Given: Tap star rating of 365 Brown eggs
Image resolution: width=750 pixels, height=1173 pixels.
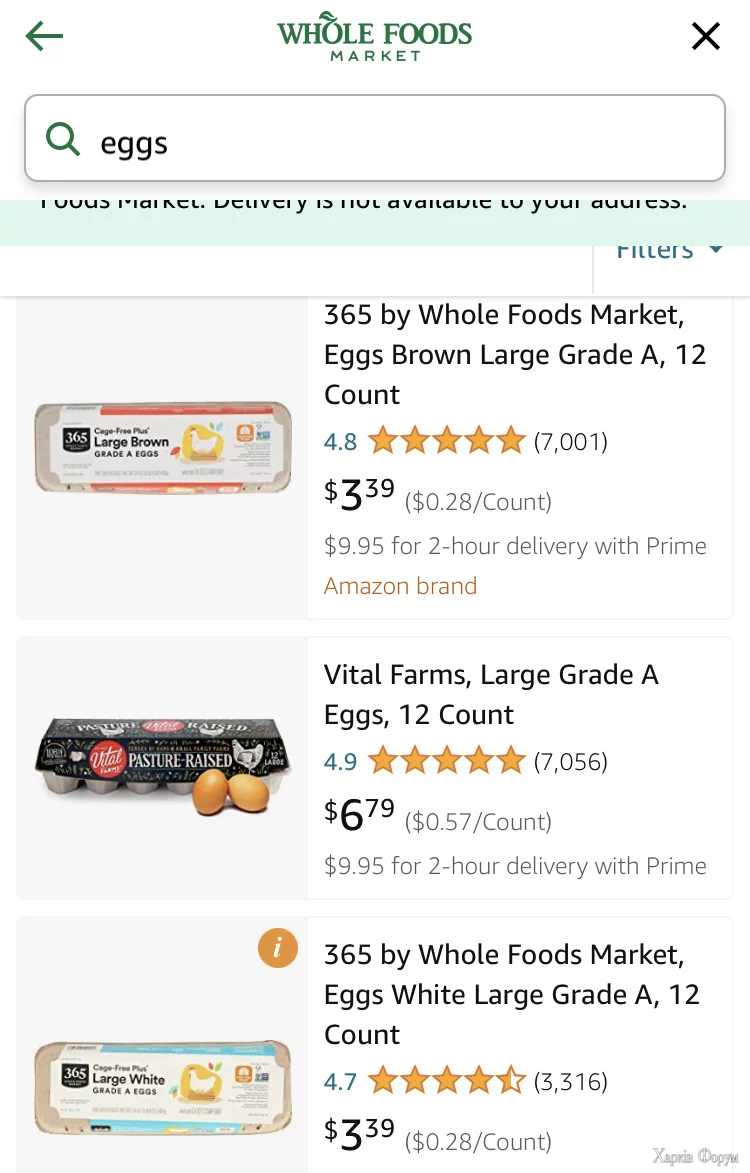Looking at the screenshot, I should tap(446, 441).
